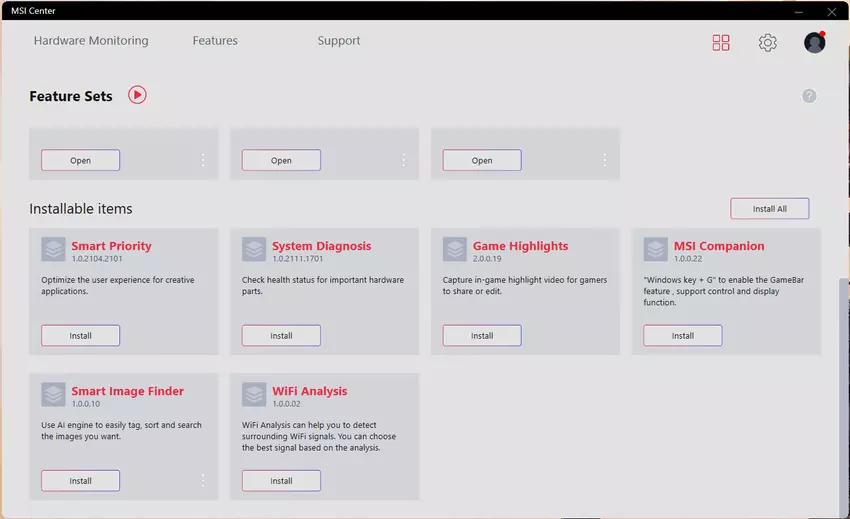Click the MSI Companion layered icon
Viewport: 850px width, 519px height.
pos(656,249)
